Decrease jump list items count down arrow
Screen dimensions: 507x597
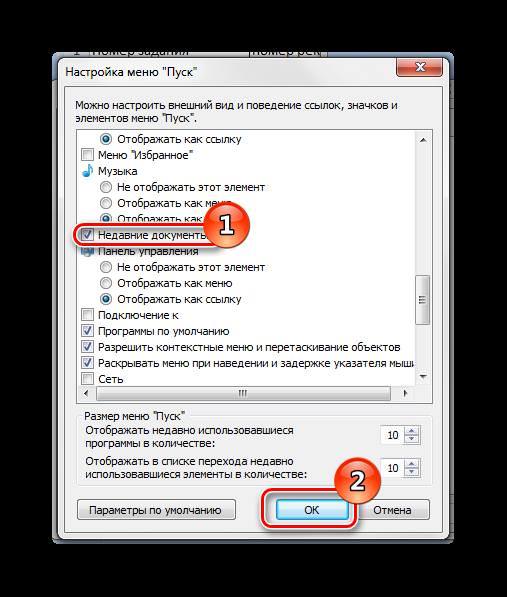click(x=411, y=472)
